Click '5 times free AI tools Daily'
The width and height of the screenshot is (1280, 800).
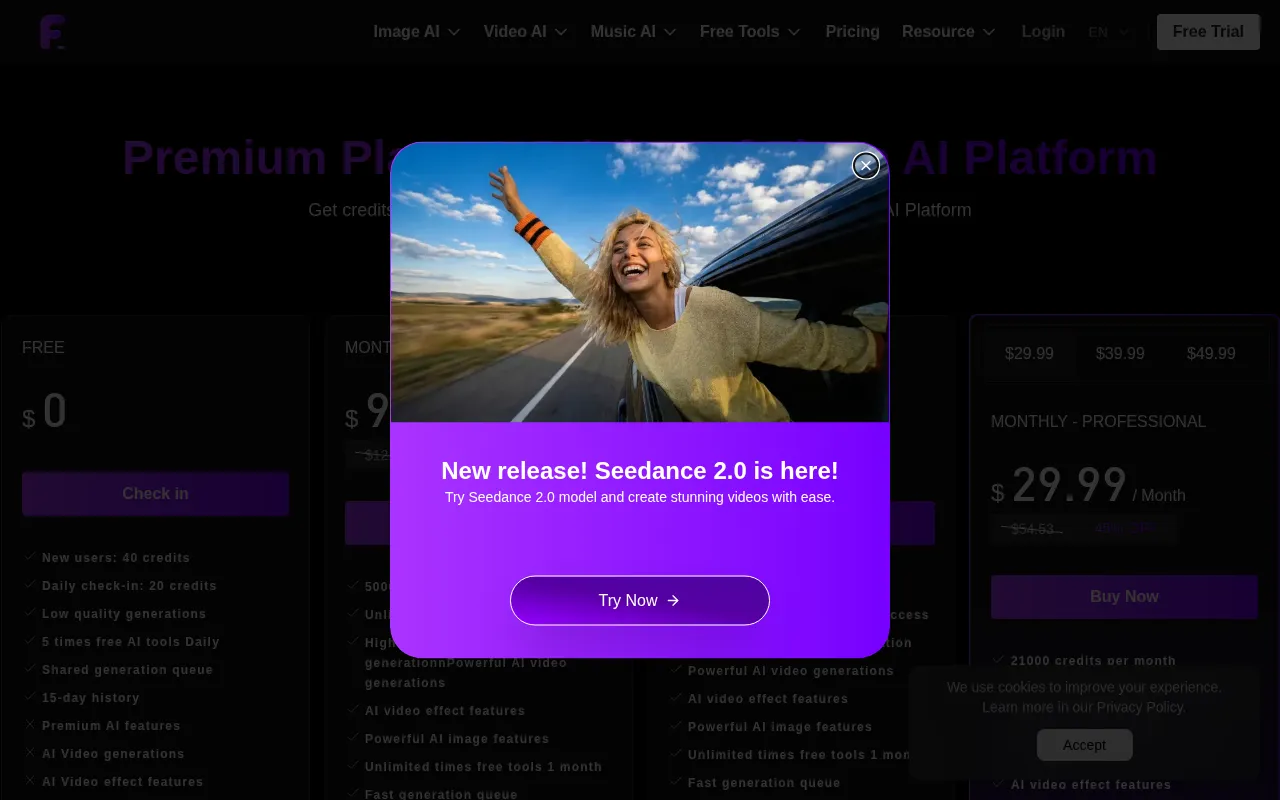[x=131, y=642]
